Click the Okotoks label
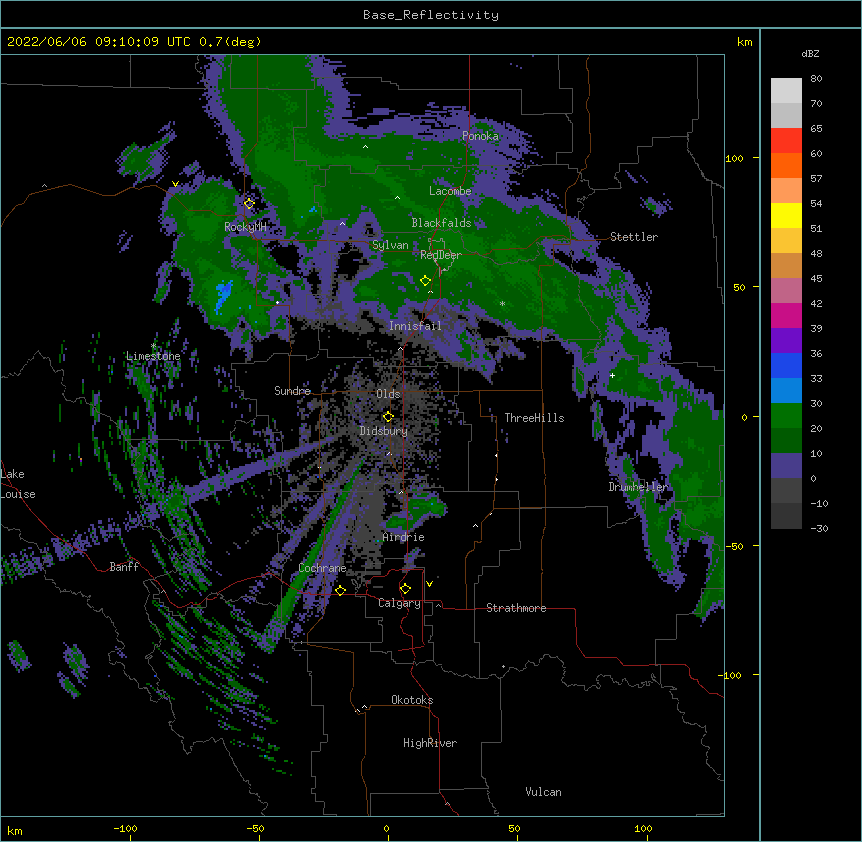The height and width of the screenshot is (842, 862). click(x=412, y=700)
